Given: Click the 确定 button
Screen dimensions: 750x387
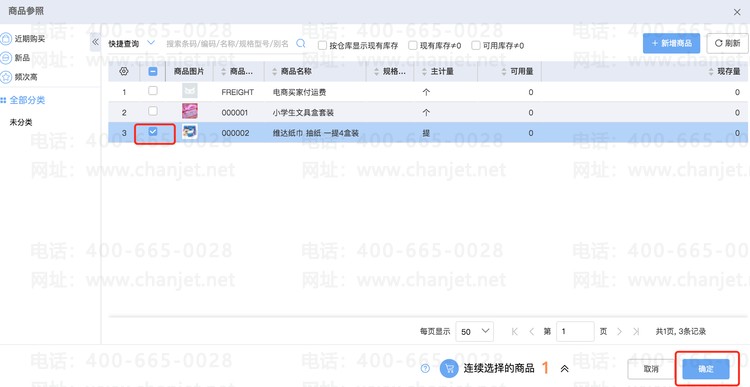Looking at the screenshot, I should (x=706, y=369).
